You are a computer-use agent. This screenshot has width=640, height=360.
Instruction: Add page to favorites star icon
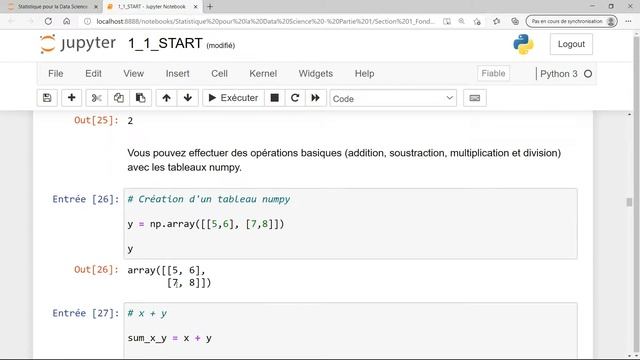point(477,21)
